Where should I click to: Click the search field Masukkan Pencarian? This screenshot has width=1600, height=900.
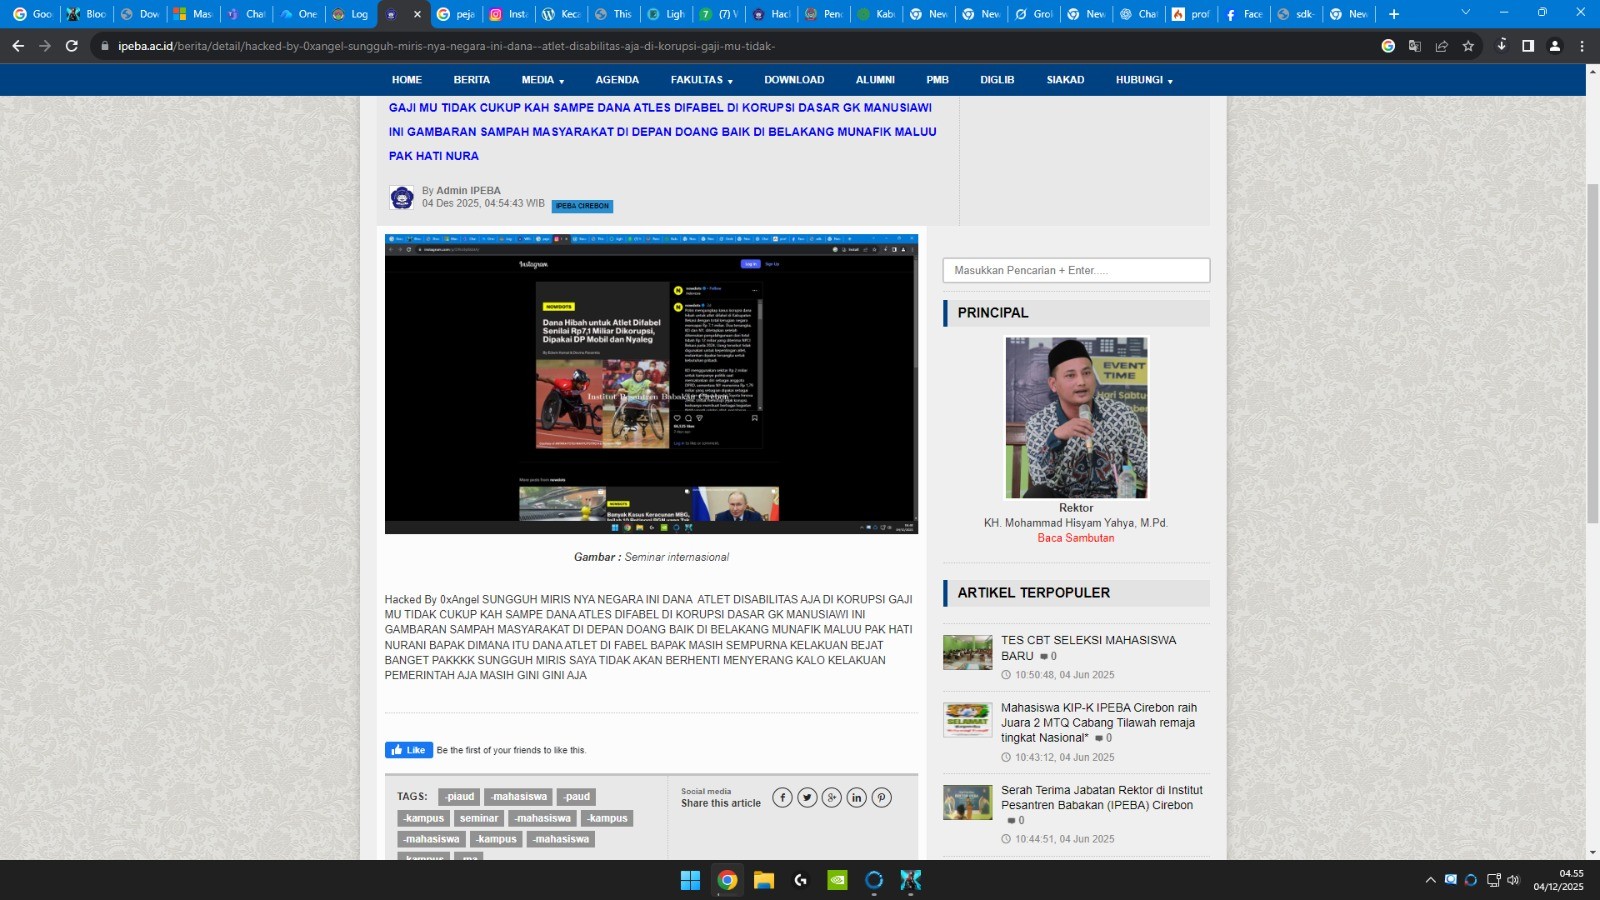(x=1075, y=270)
